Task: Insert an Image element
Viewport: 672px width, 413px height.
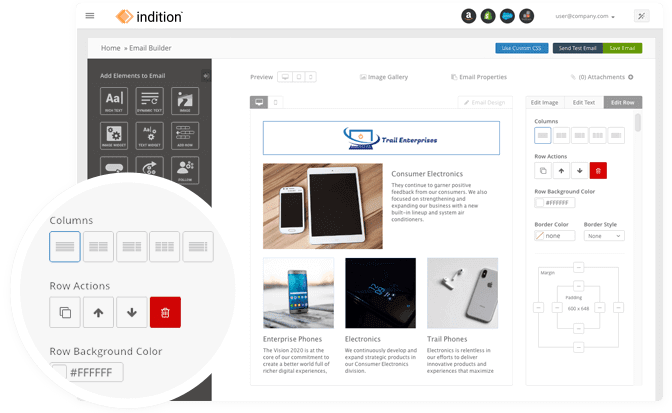Action: [x=184, y=100]
